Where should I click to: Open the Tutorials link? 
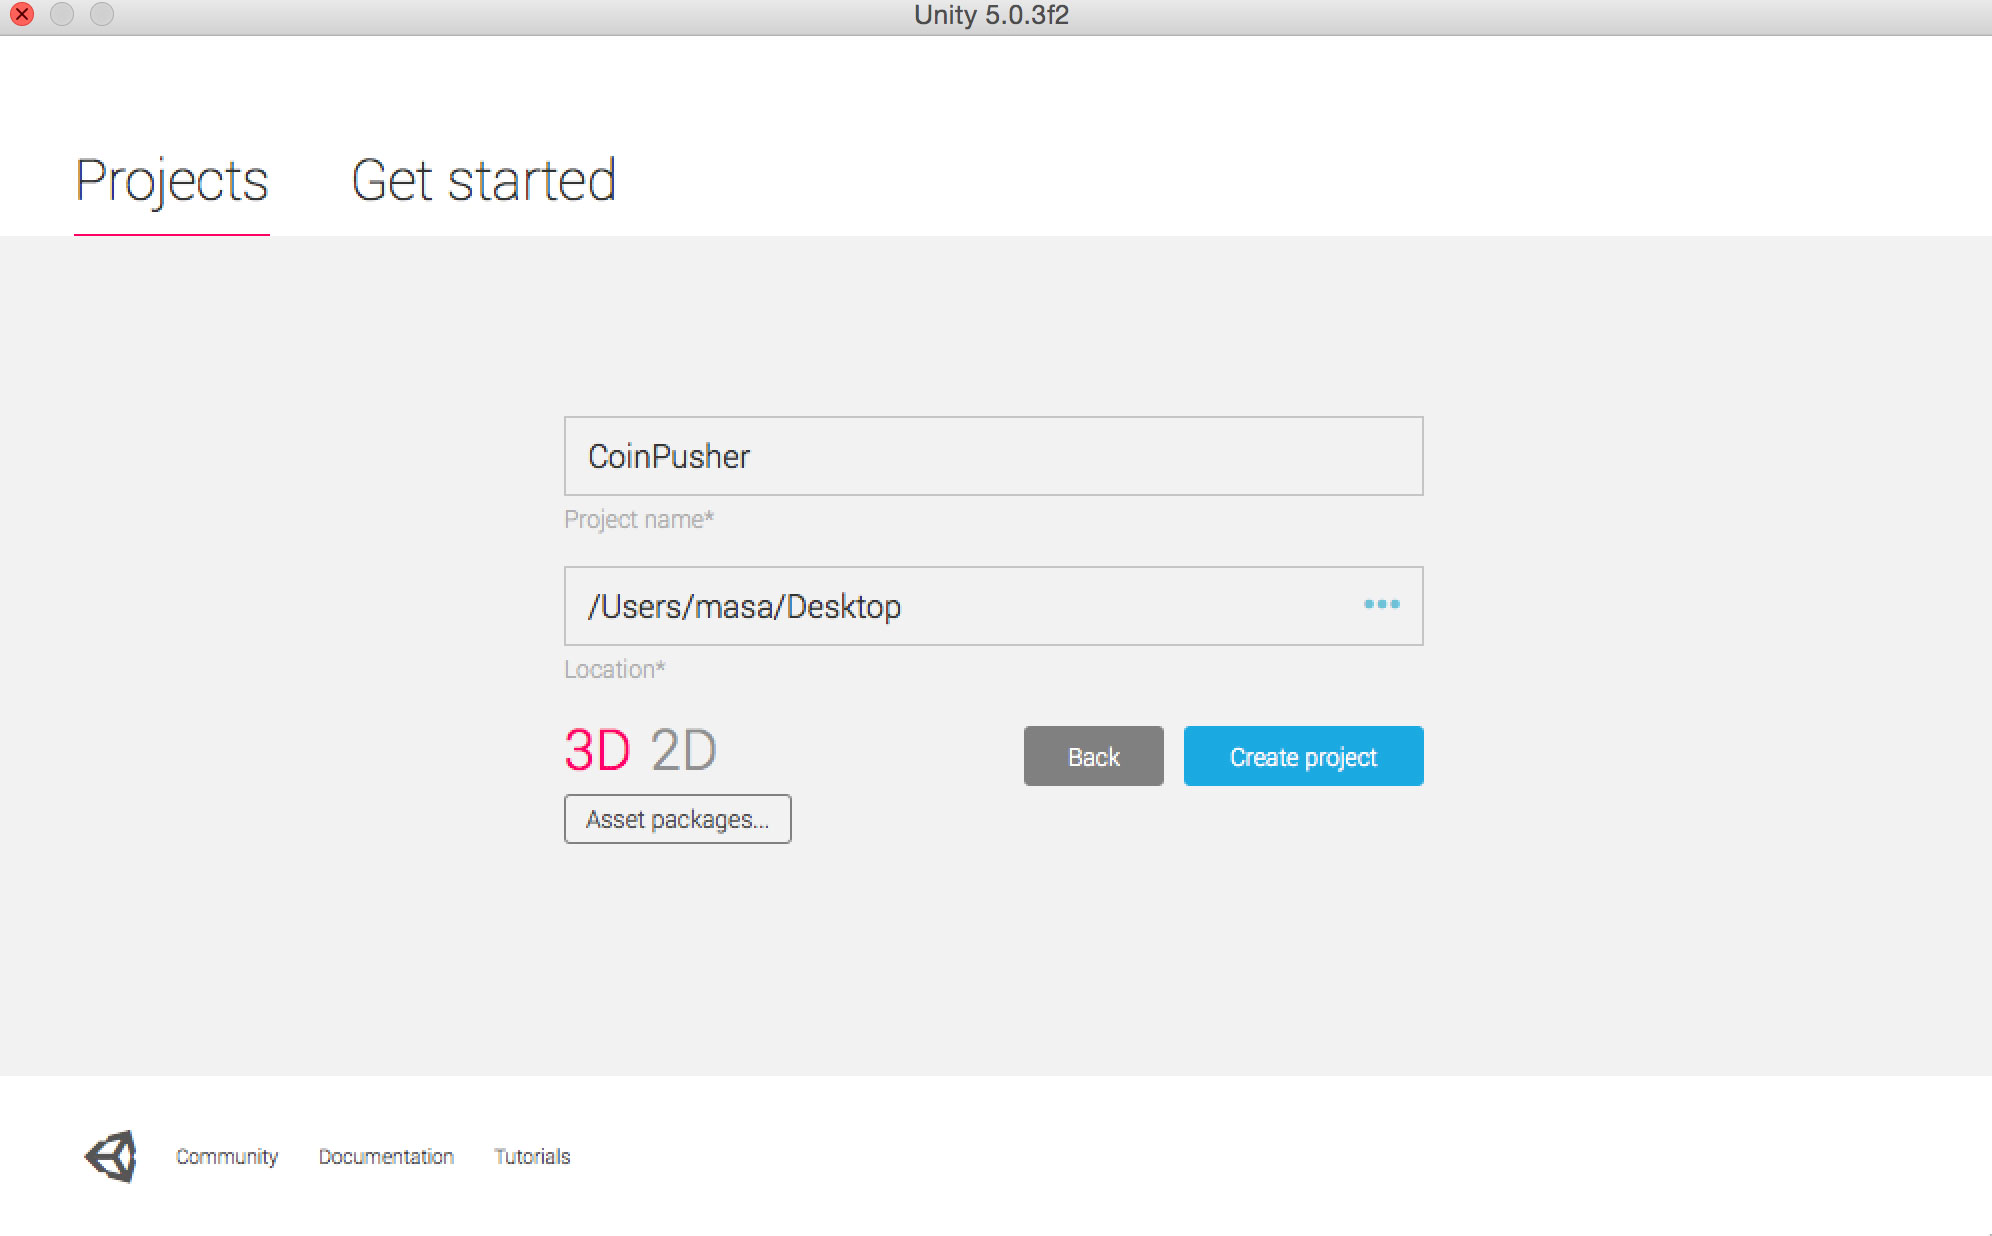[x=532, y=1157]
